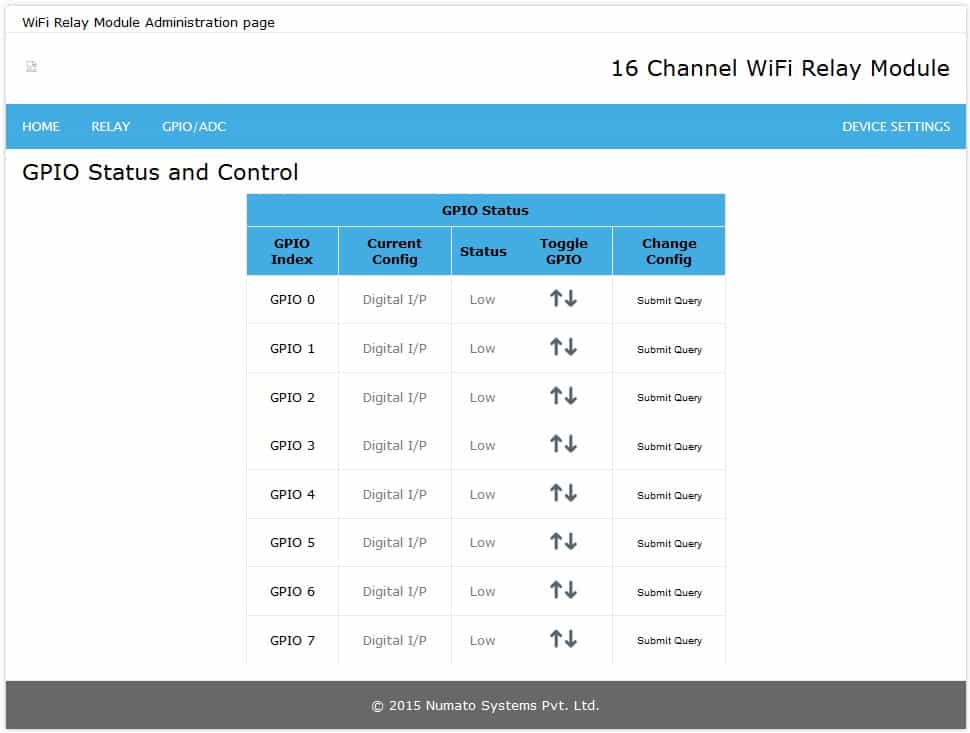This screenshot has width=970, height=733.
Task: Hit Submit Query on the GPIO 7 row
Action: click(669, 641)
